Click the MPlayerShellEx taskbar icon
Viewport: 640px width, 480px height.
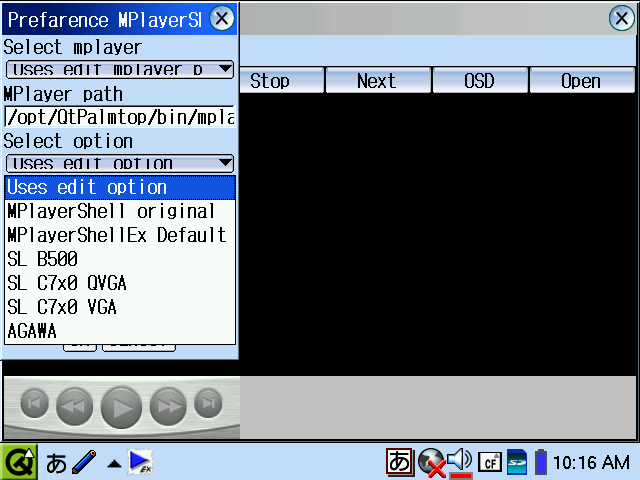pyautogui.click(x=141, y=462)
